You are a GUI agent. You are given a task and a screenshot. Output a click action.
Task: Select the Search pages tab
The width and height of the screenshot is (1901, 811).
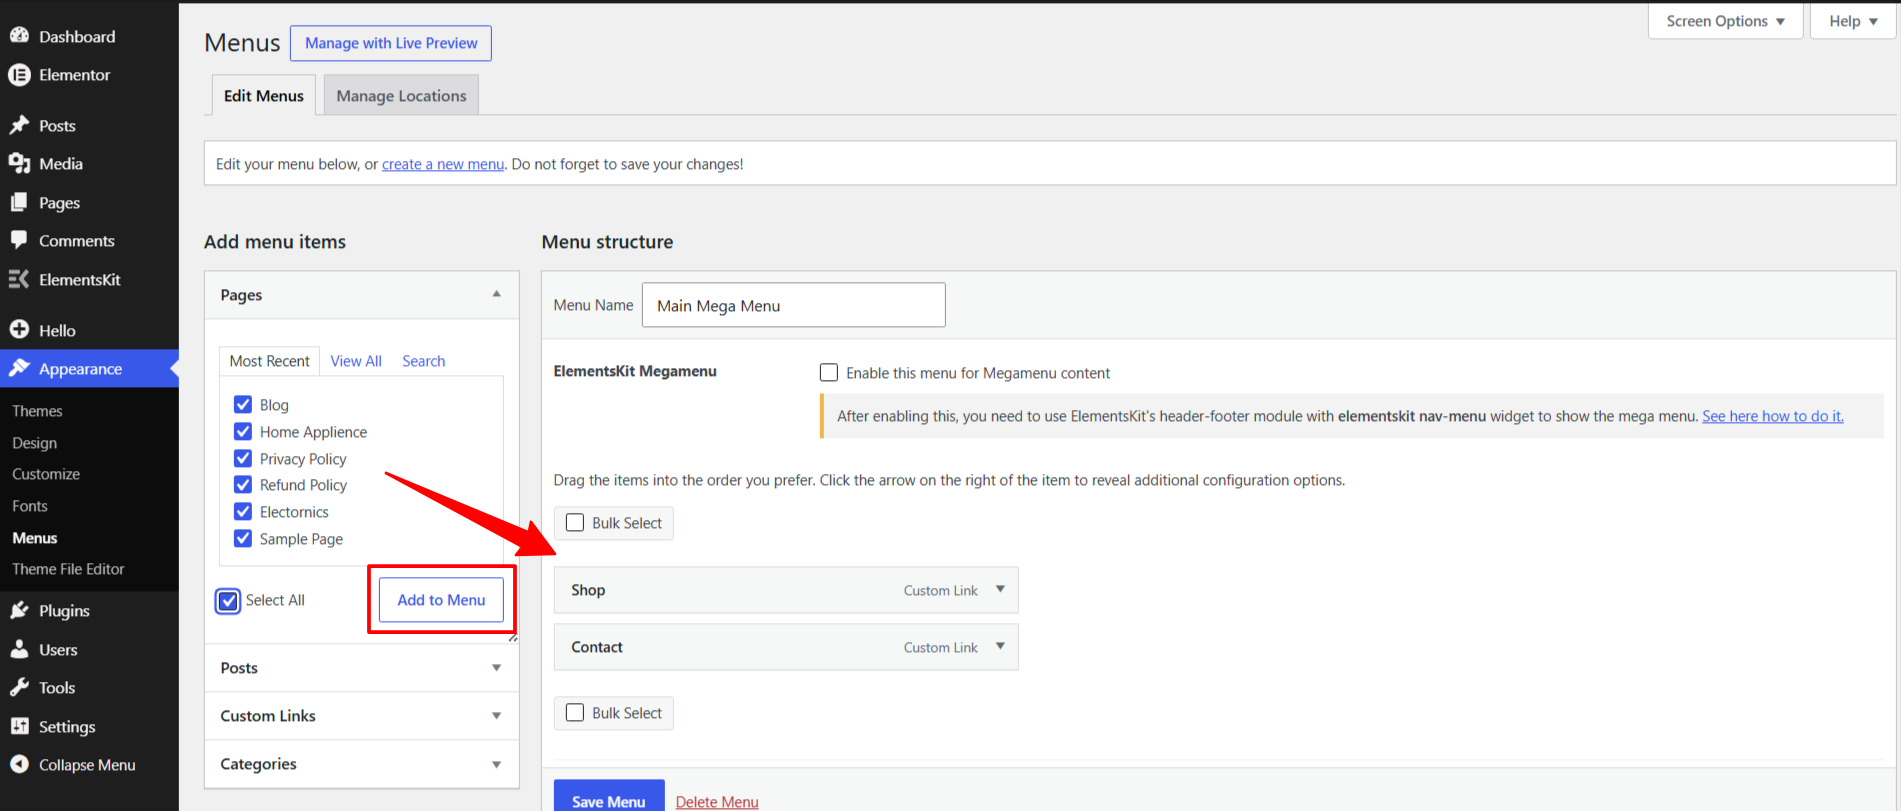tap(424, 361)
